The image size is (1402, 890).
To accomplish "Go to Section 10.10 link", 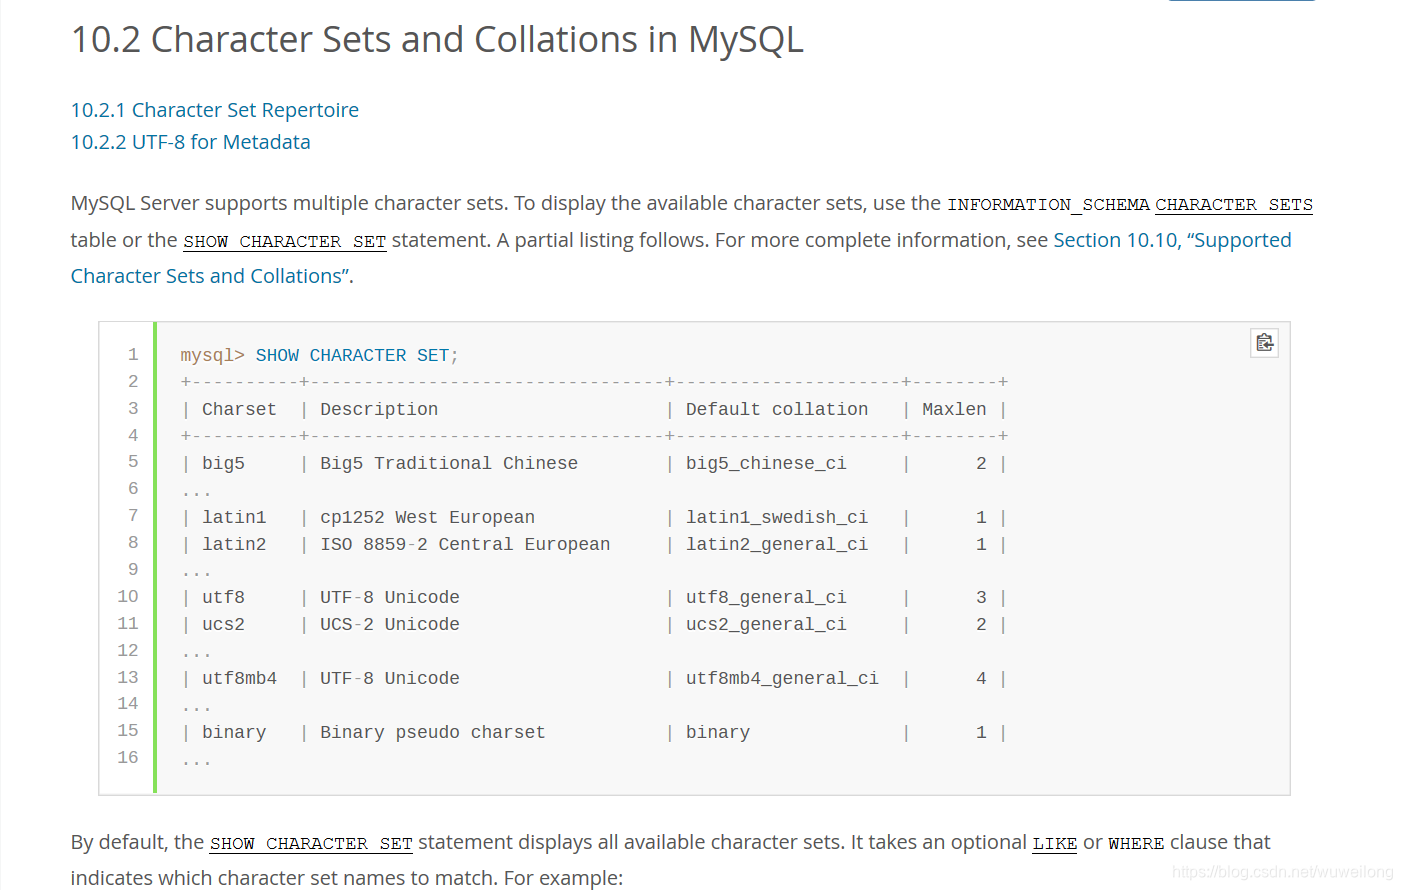I will [1115, 240].
